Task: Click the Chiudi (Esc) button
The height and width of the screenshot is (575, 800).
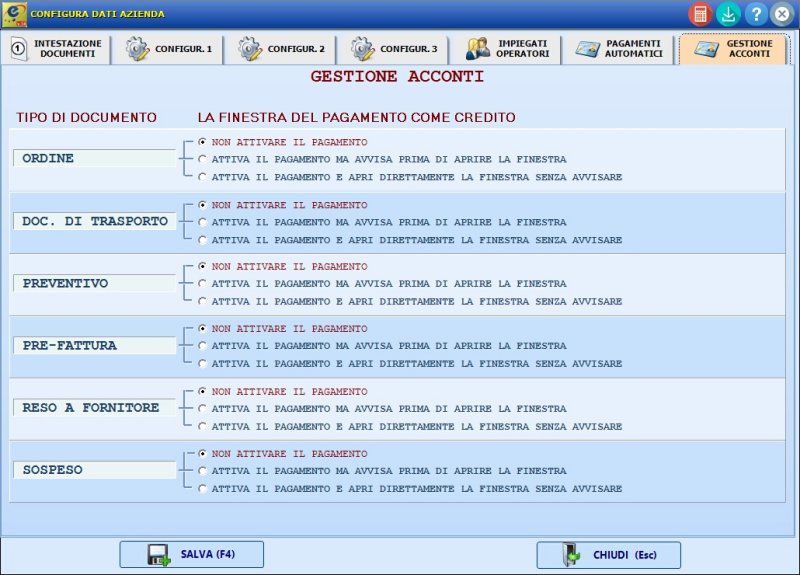Action: pos(609,555)
